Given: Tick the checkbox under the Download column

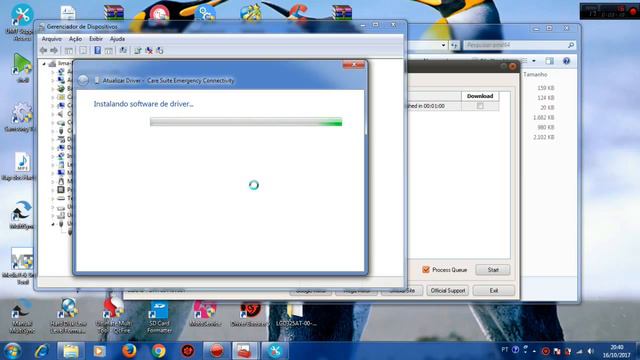Looking at the screenshot, I should (x=480, y=106).
